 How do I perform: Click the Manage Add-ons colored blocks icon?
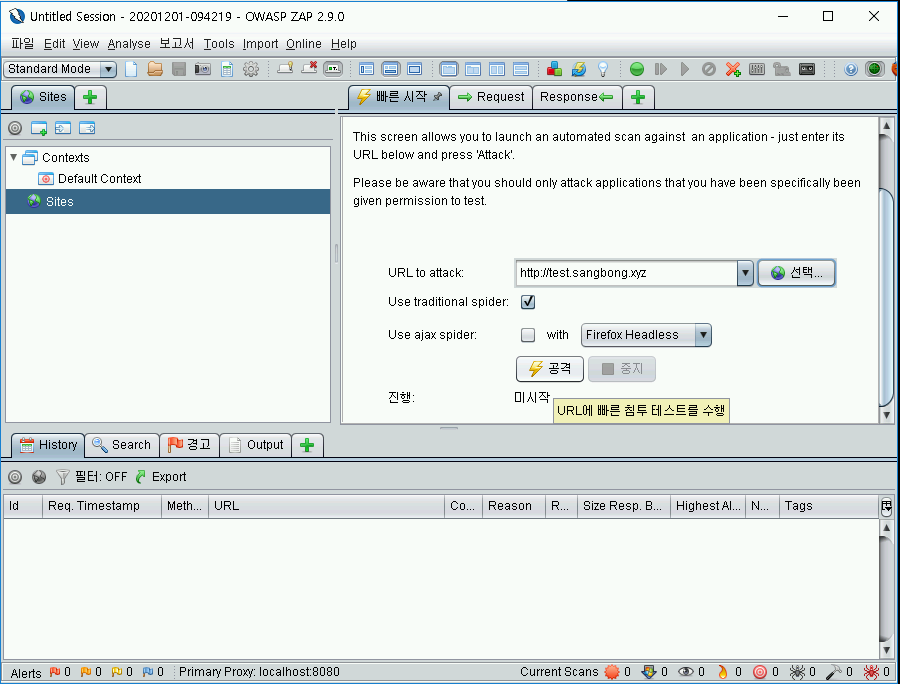coord(554,69)
